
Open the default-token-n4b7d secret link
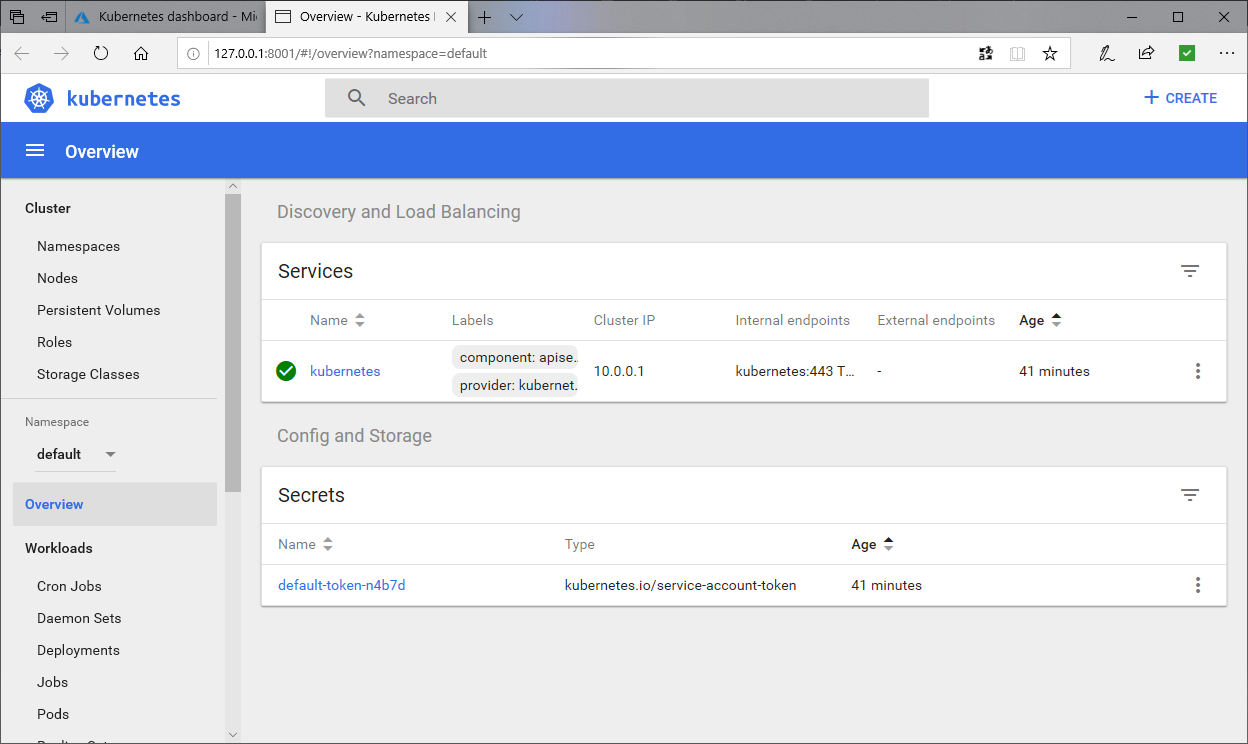point(342,585)
